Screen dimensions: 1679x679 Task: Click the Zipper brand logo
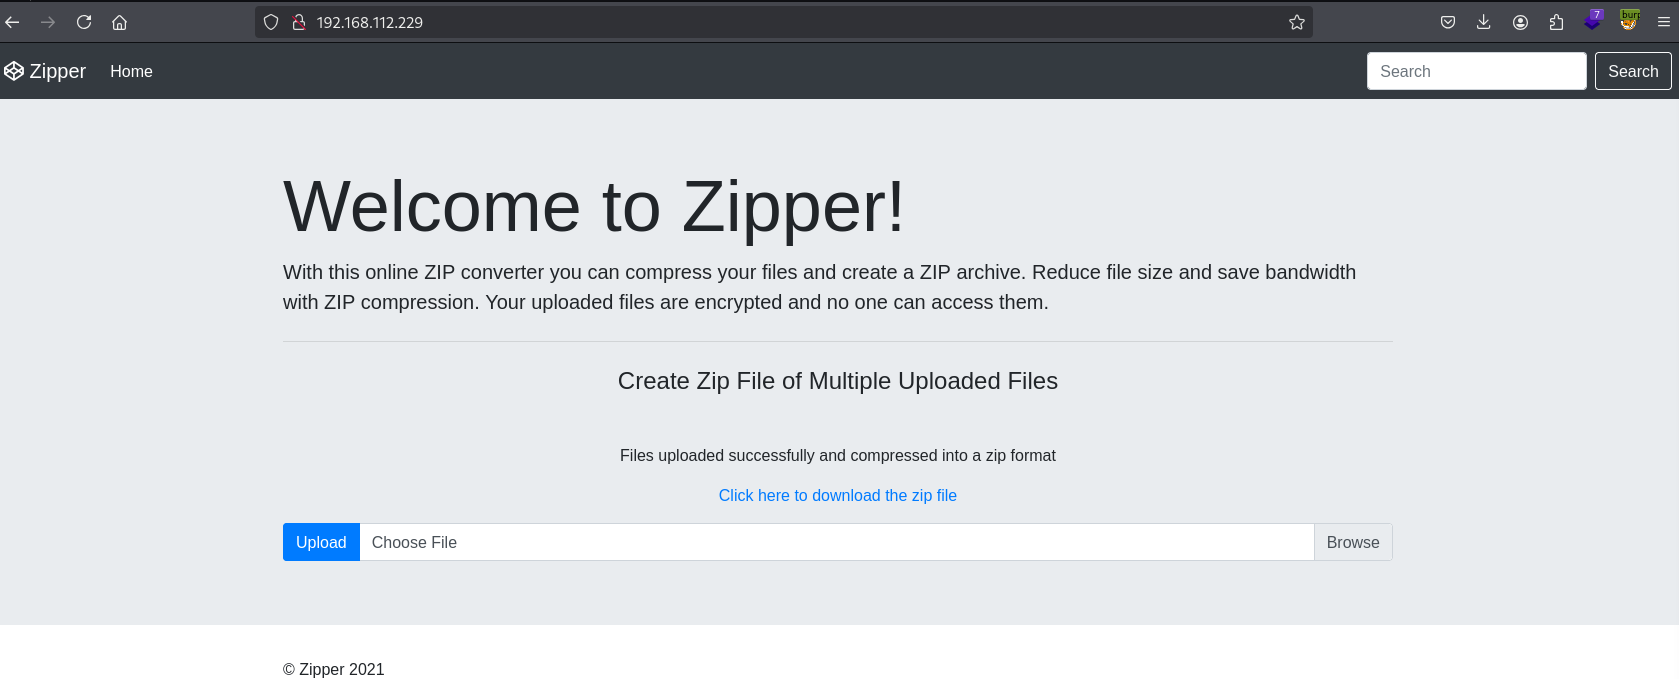(x=45, y=71)
